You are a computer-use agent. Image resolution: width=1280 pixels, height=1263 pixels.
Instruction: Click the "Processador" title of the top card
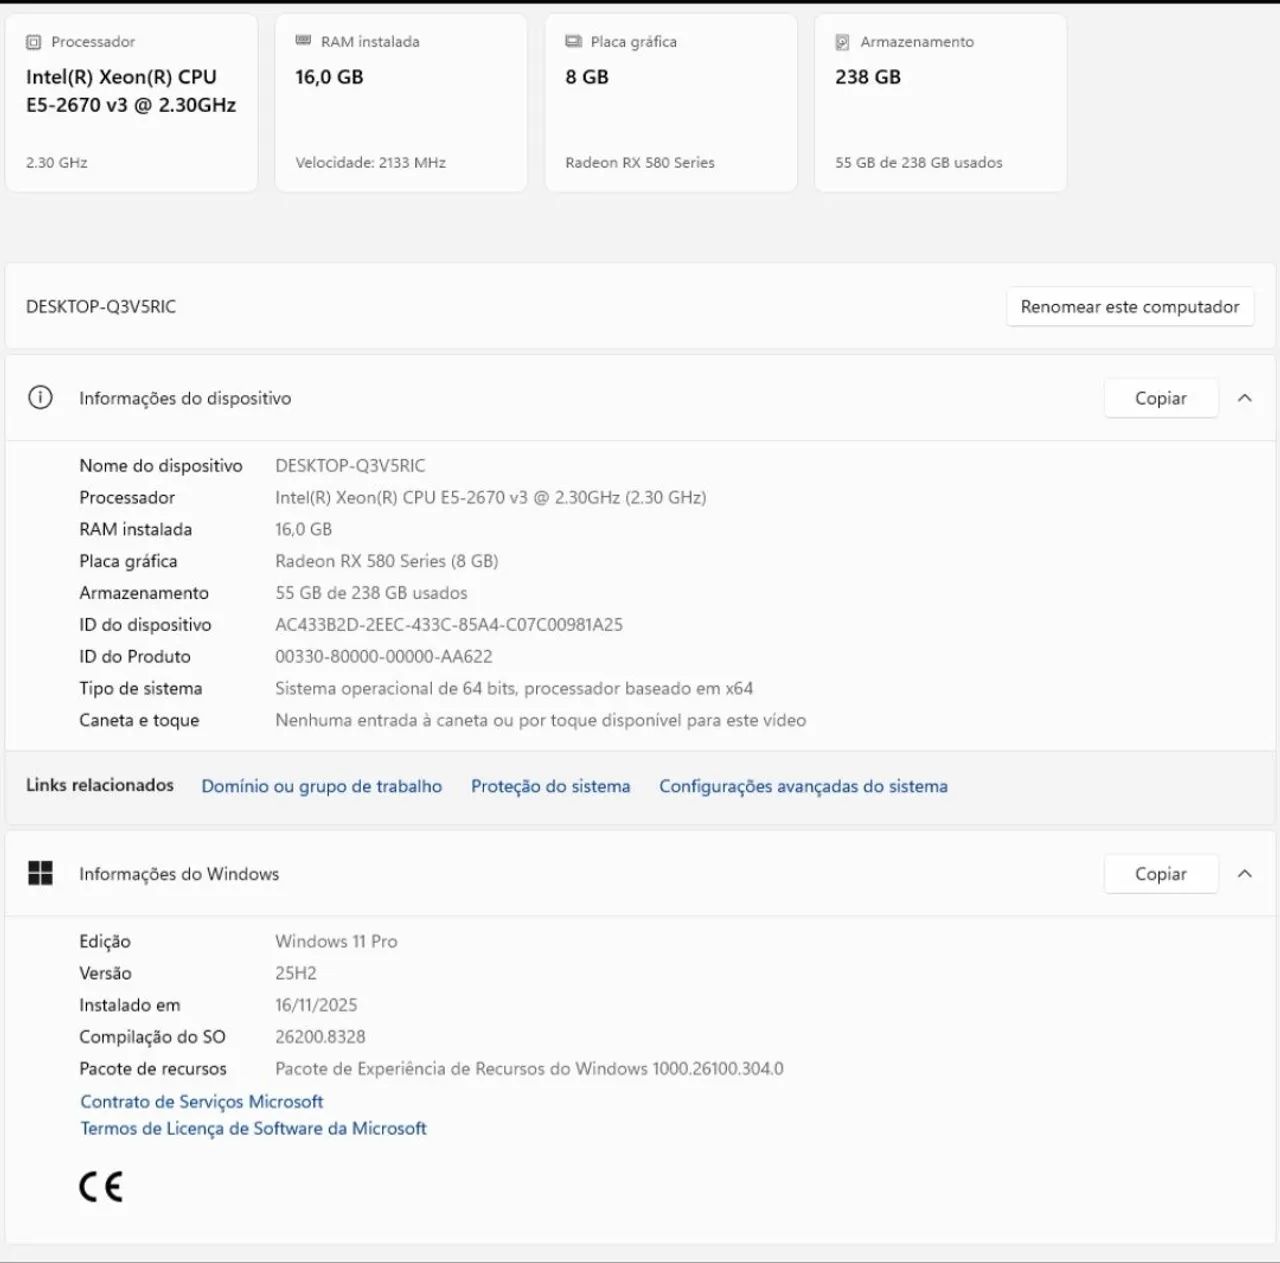93,42
